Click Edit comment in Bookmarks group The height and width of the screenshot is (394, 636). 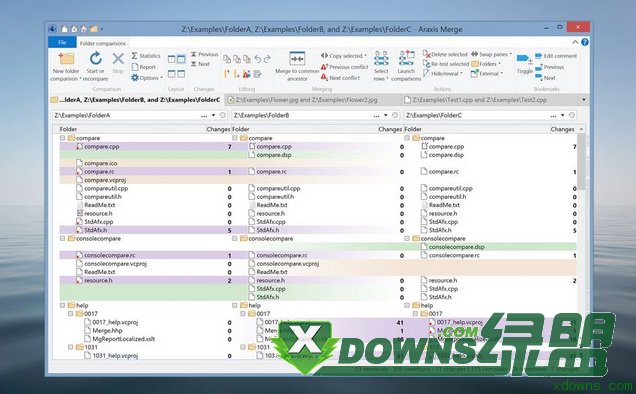pyautogui.click(x=556, y=56)
